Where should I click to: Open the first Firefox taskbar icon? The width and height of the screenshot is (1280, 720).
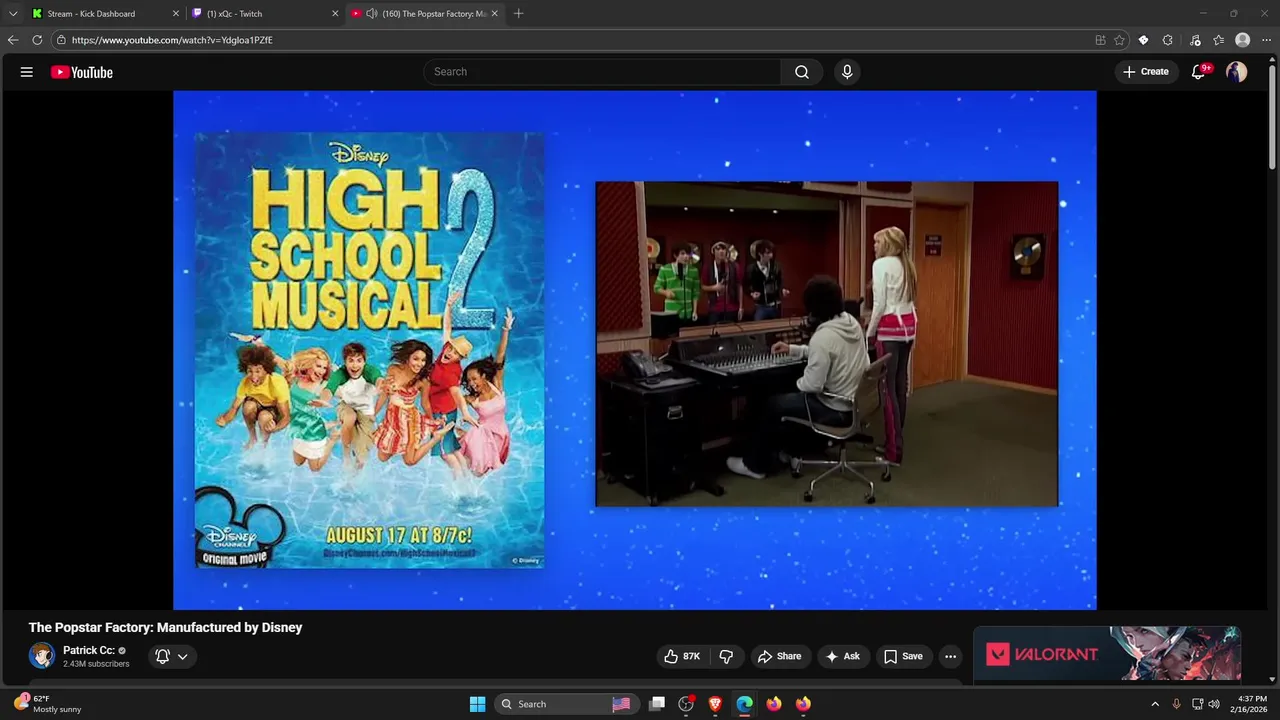(x=774, y=704)
